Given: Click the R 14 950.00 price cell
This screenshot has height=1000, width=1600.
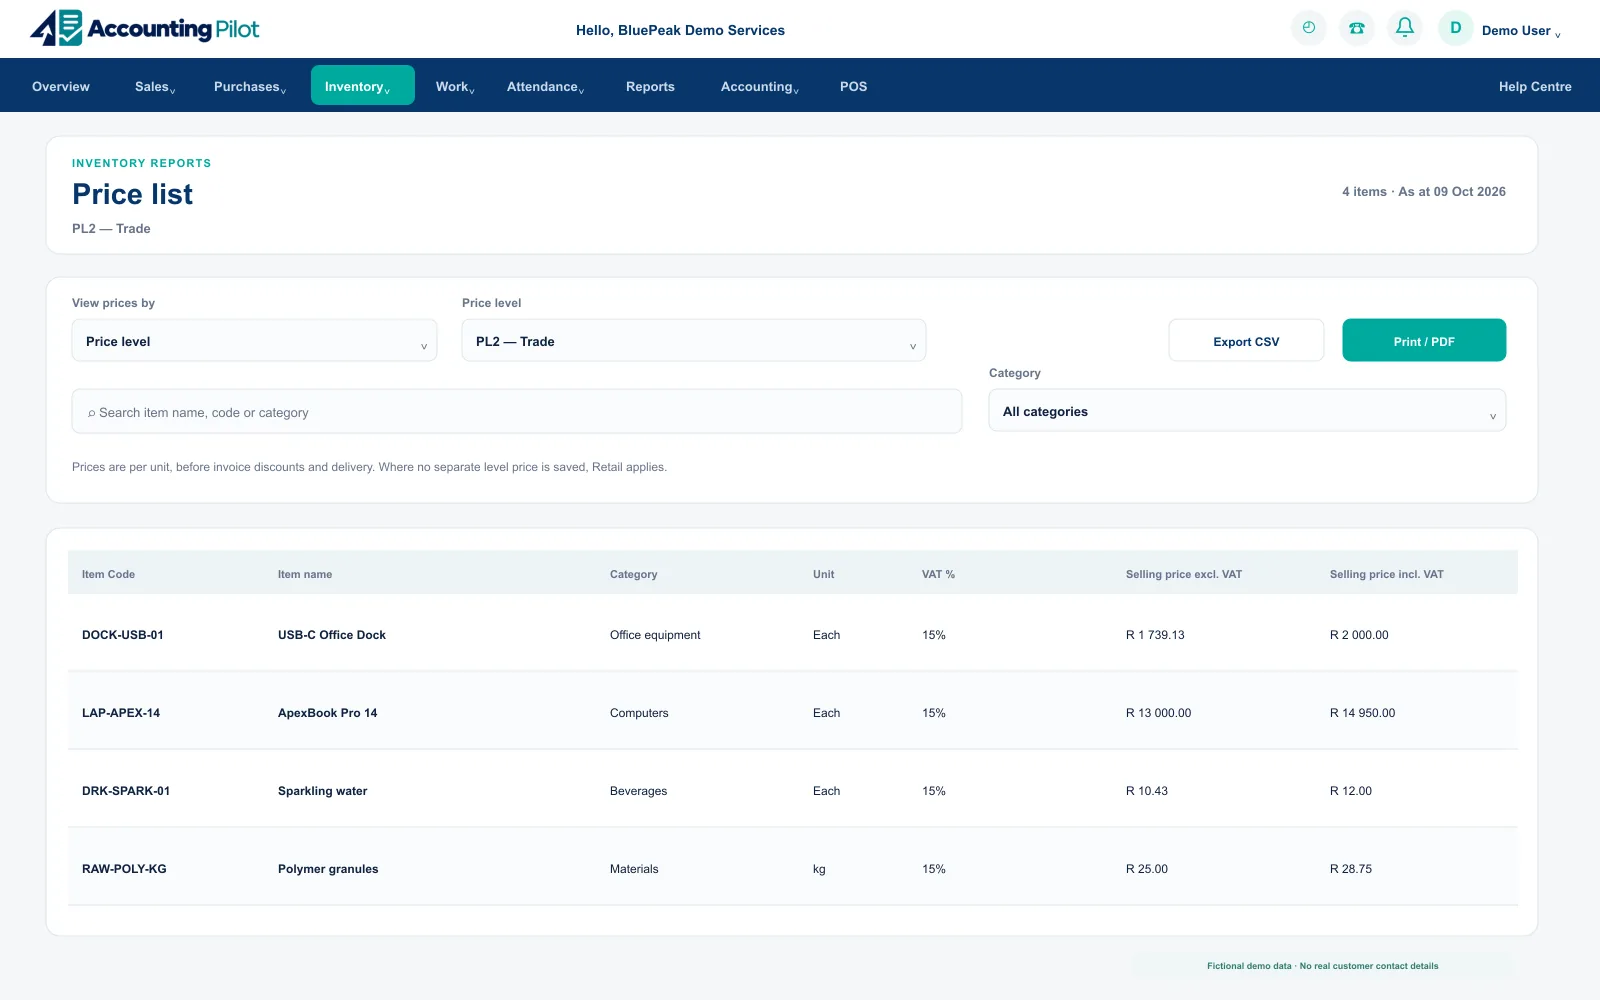Looking at the screenshot, I should click(x=1362, y=713).
